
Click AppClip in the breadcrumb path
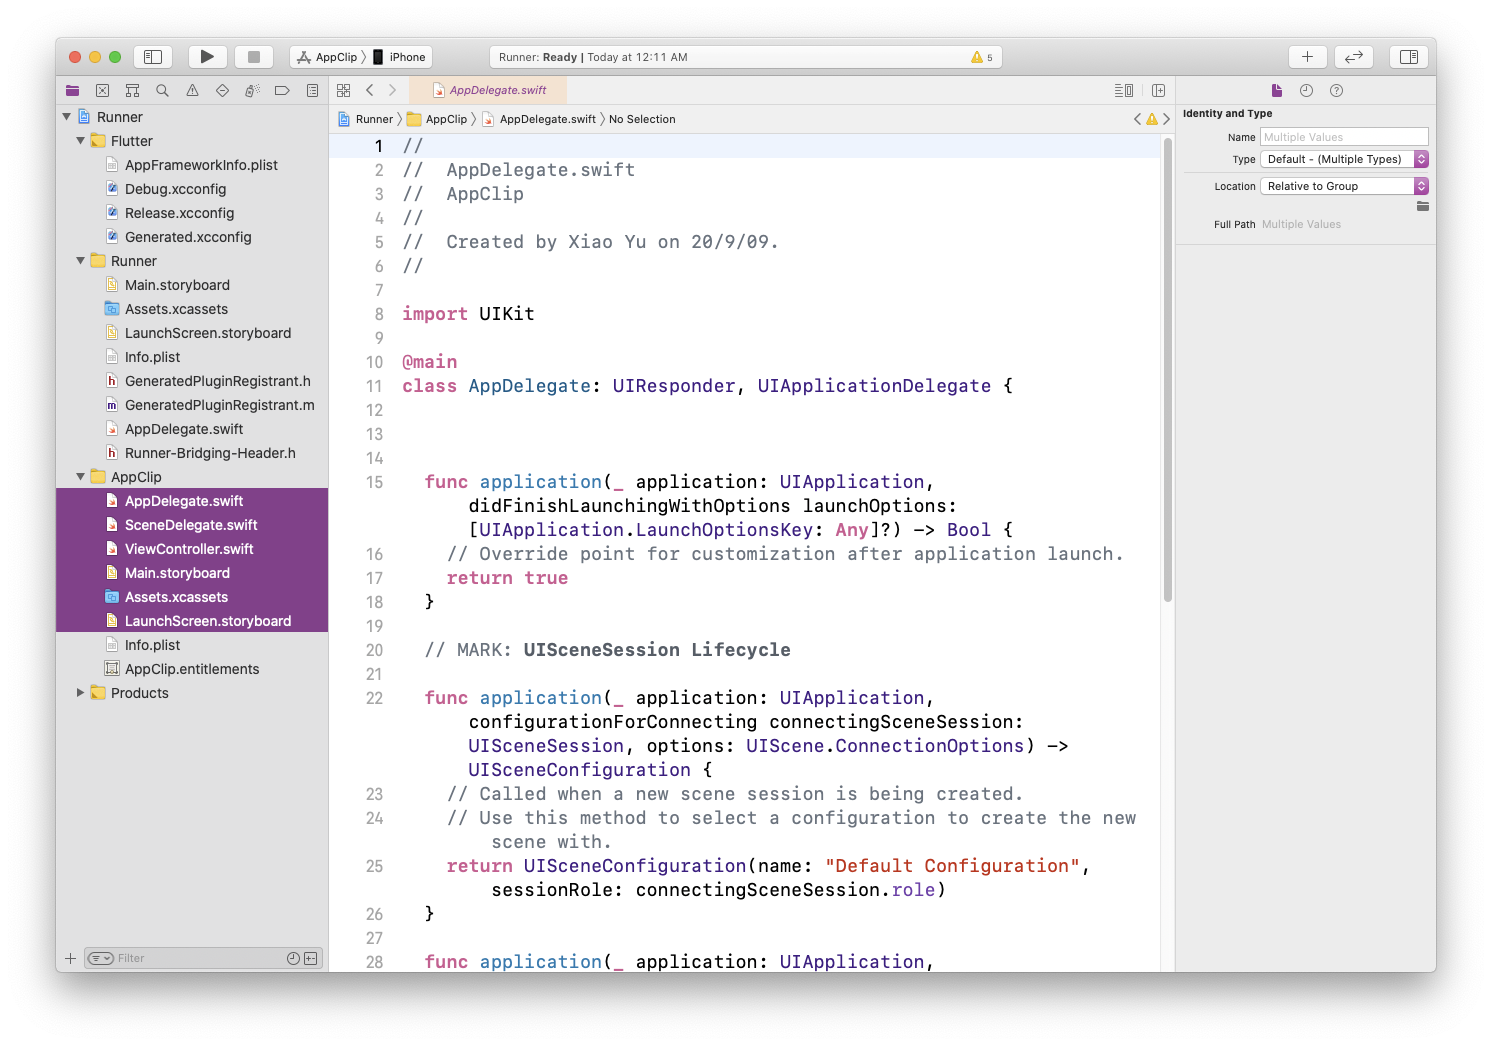click(x=446, y=119)
